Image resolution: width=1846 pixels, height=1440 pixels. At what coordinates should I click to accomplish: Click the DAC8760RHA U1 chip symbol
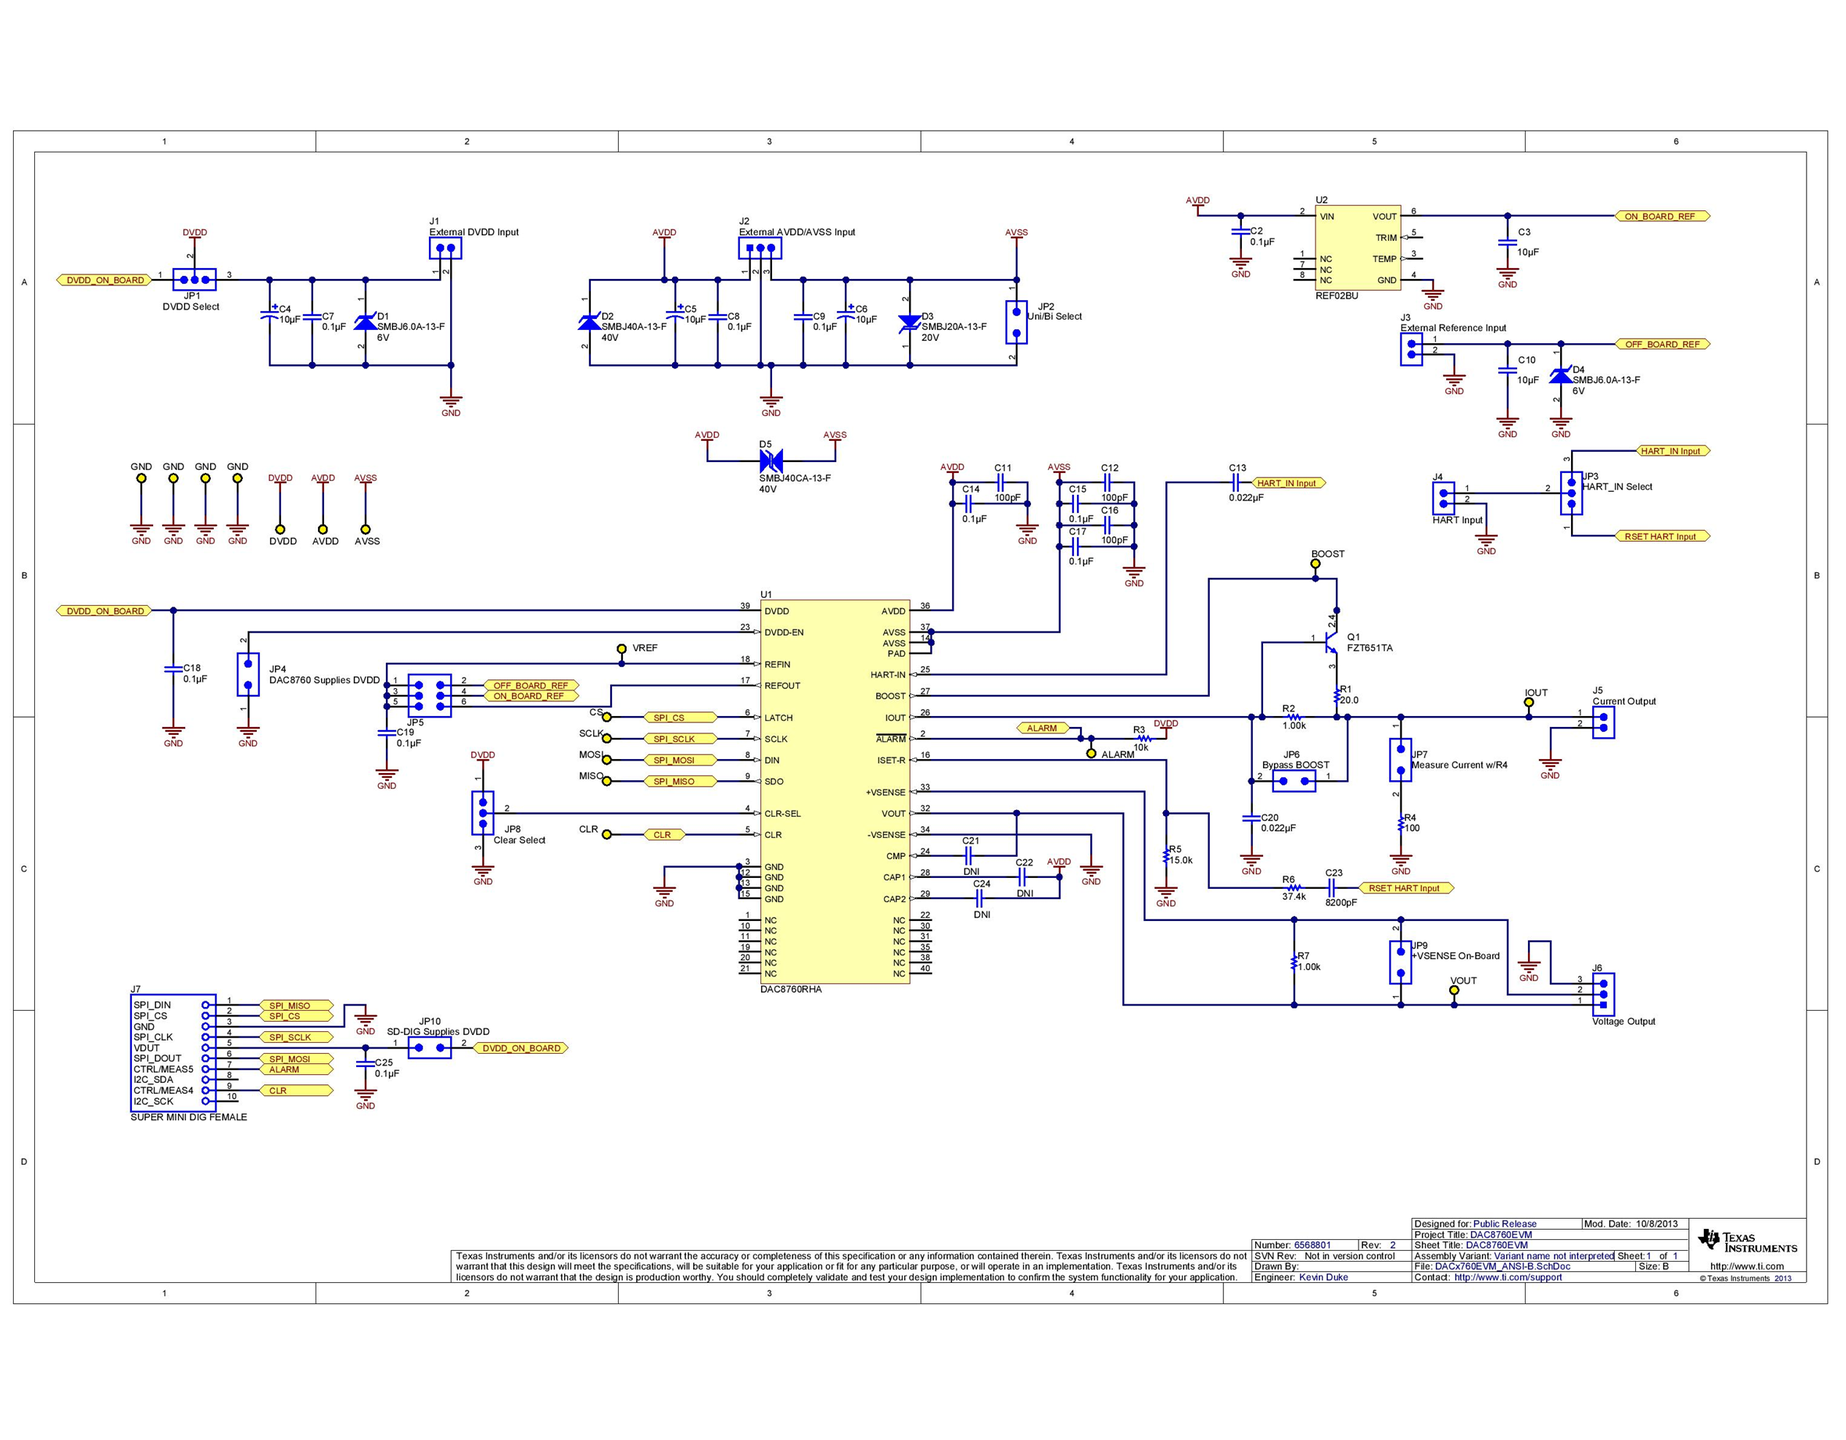[x=837, y=794]
